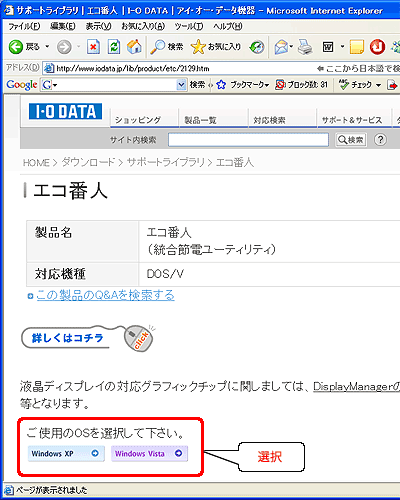Open the Google toolbar search box dropdown
The height and width of the screenshot is (500, 400).
(181, 85)
